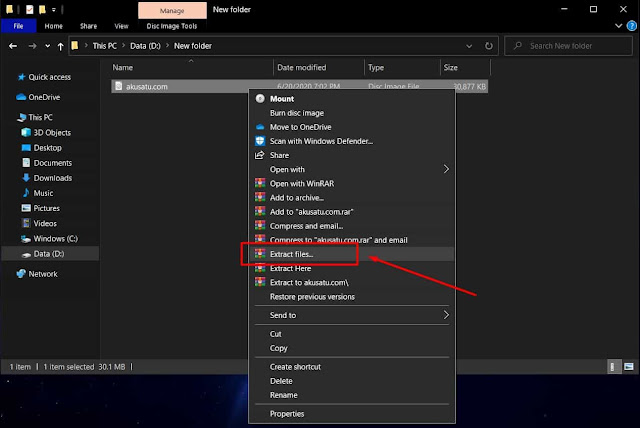Switch to the details view layout icon
Viewport: 640px width, 428px height.
612,366
